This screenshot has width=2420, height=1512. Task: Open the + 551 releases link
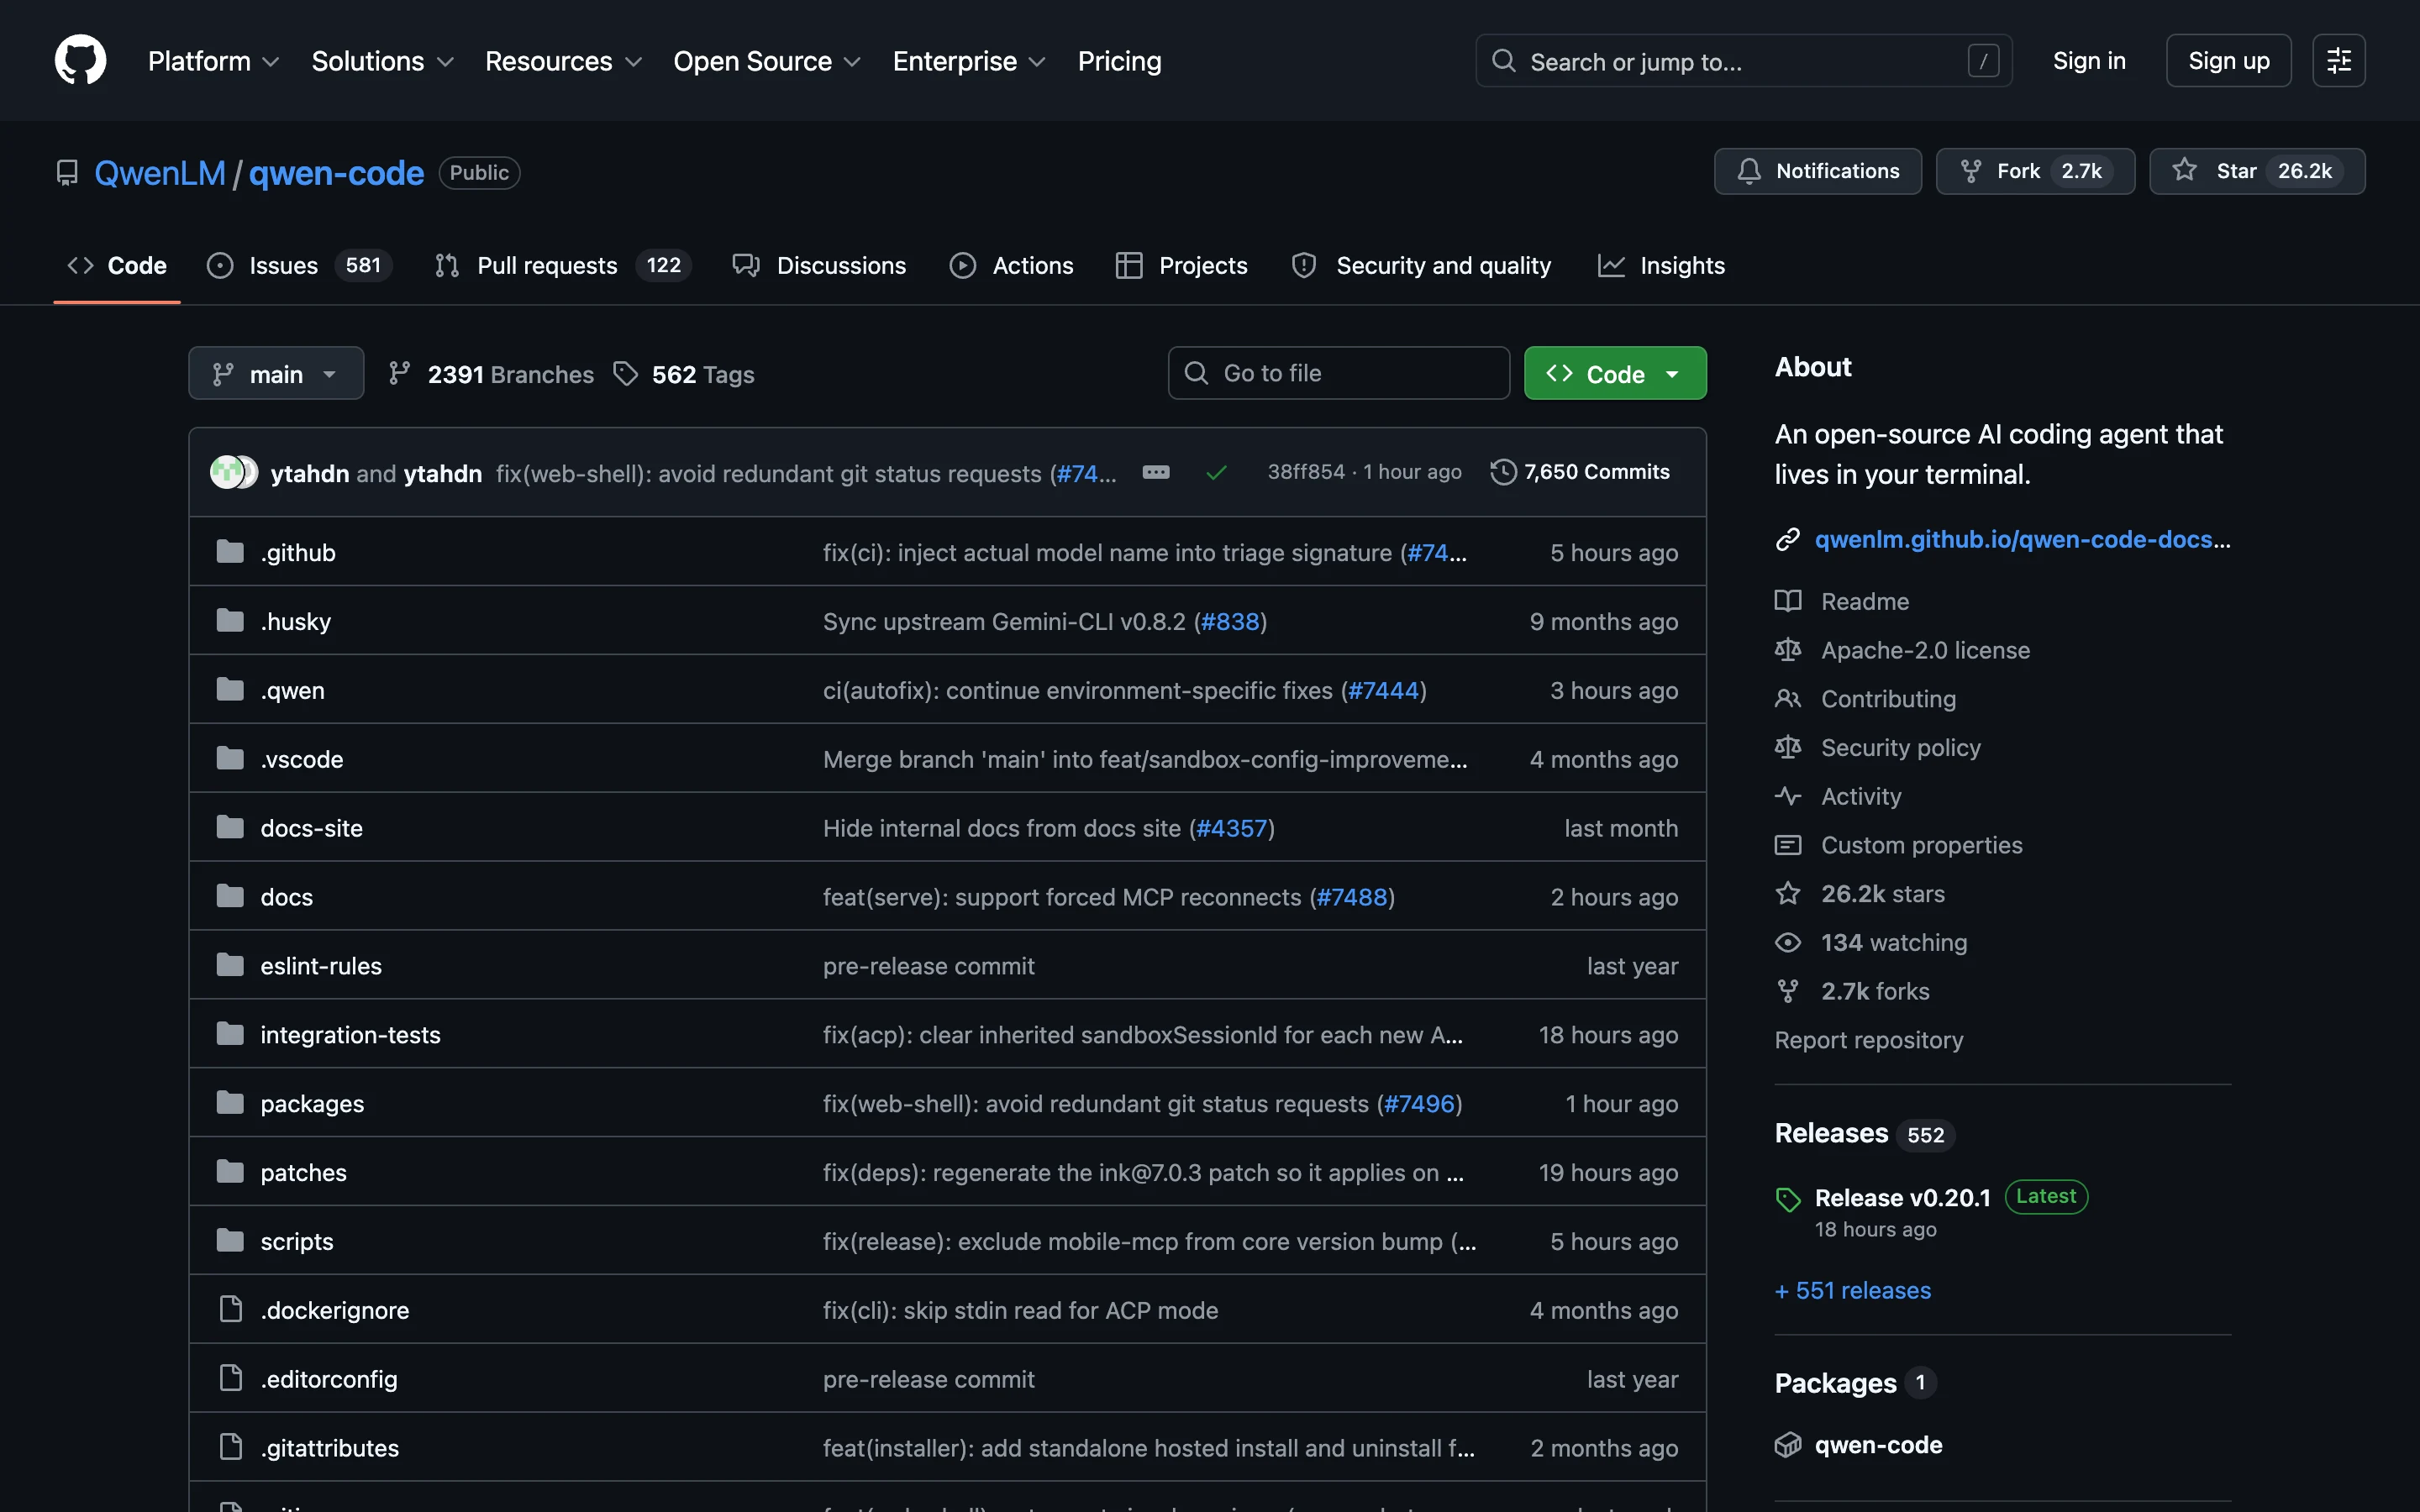[1853, 1291]
